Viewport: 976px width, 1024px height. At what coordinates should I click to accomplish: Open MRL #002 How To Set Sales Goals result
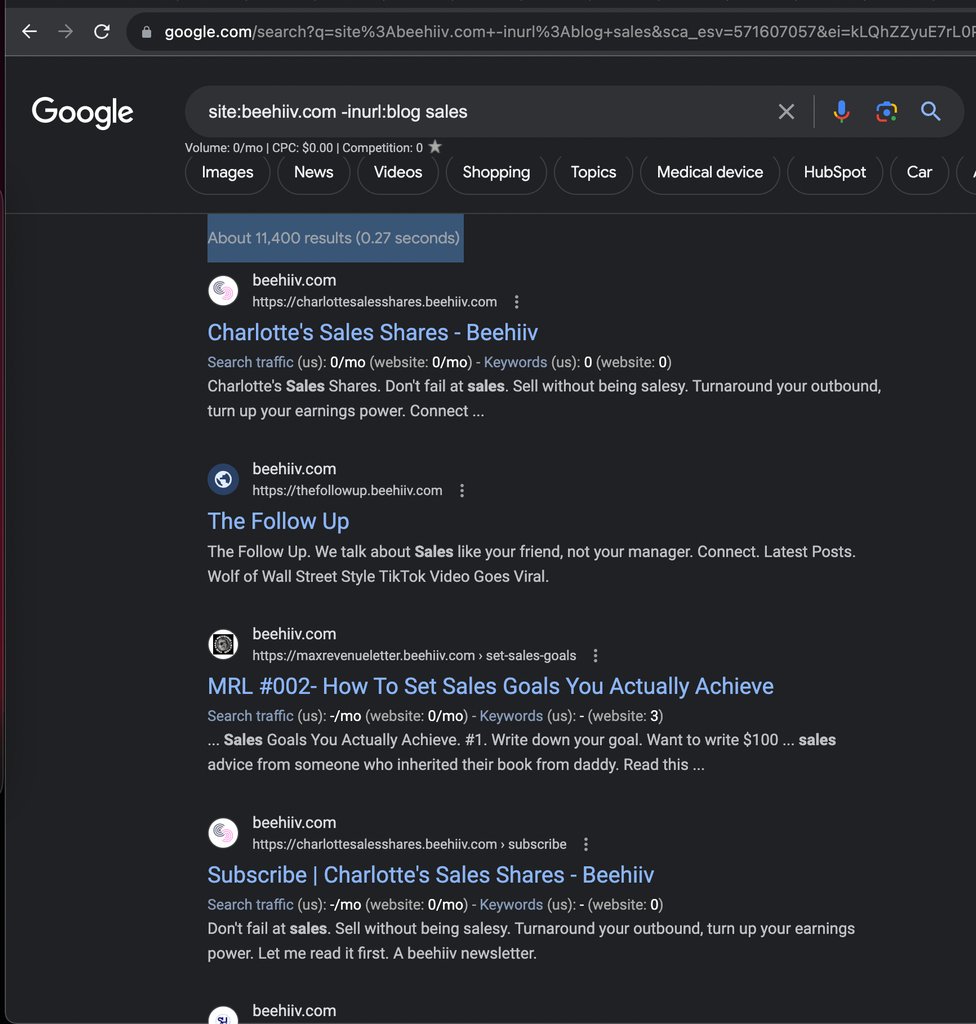(x=491, y=686)
